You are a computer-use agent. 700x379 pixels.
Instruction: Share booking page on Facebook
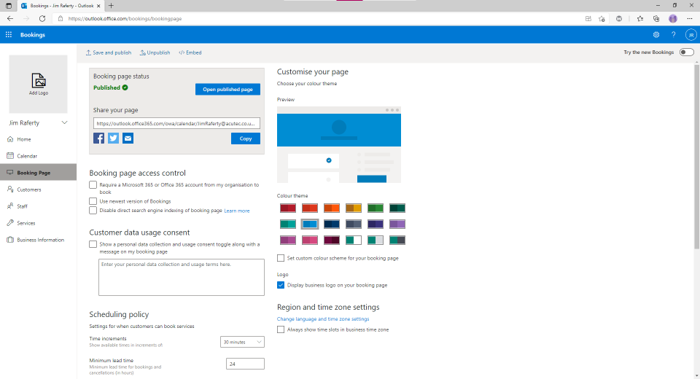tap(99, 138)
